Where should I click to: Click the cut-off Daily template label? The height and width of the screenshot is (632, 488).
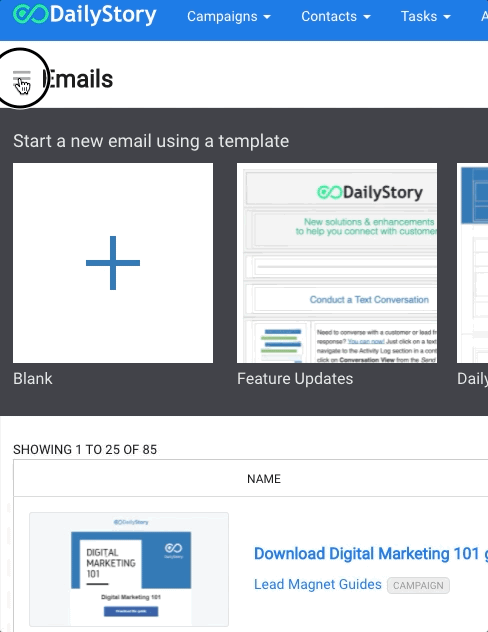tap(472, 379)
